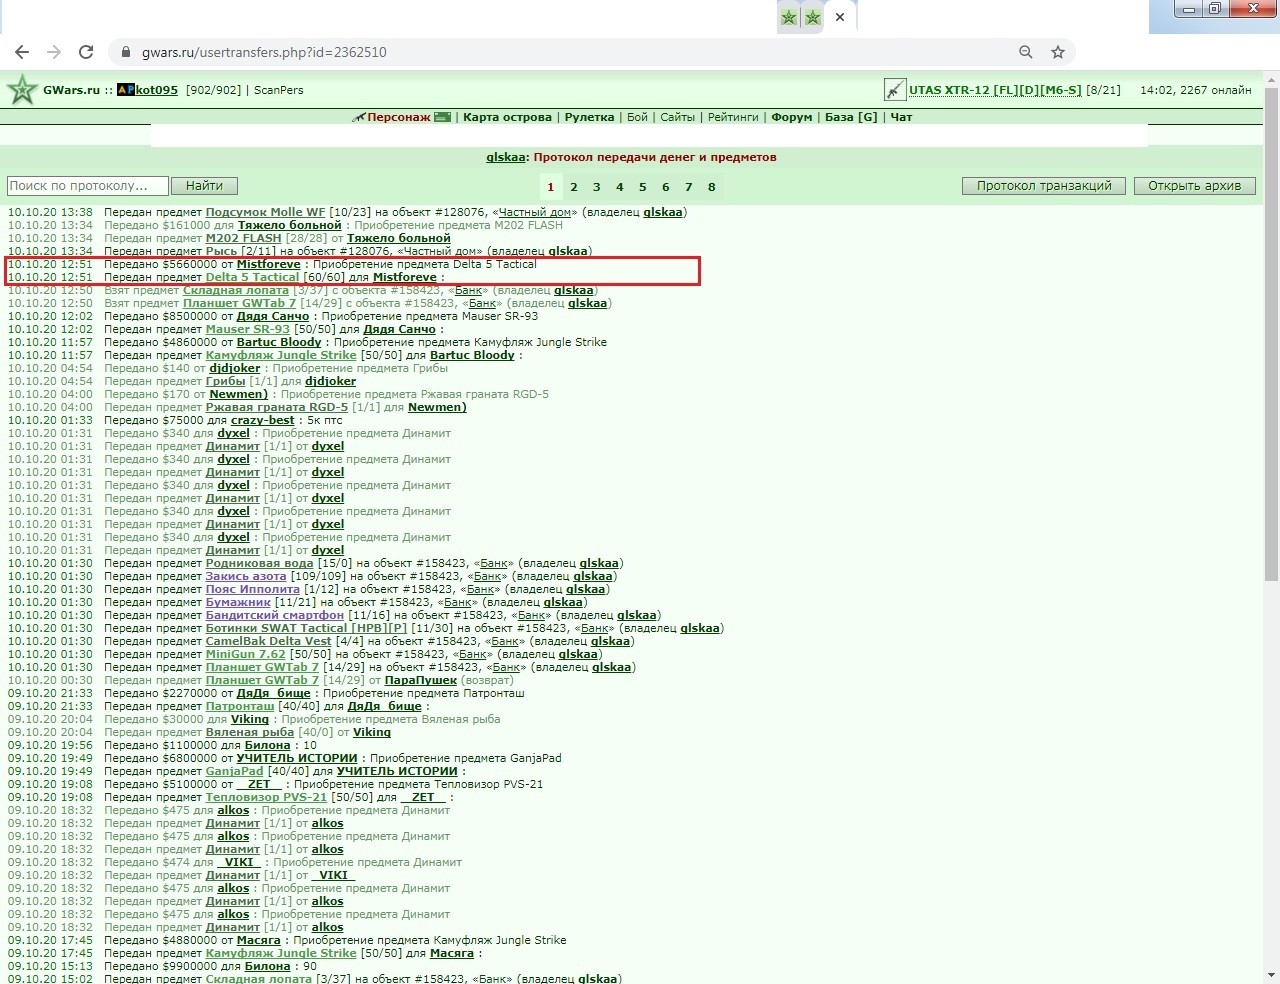Open the Рейтинги navigation item

(733, 117)
